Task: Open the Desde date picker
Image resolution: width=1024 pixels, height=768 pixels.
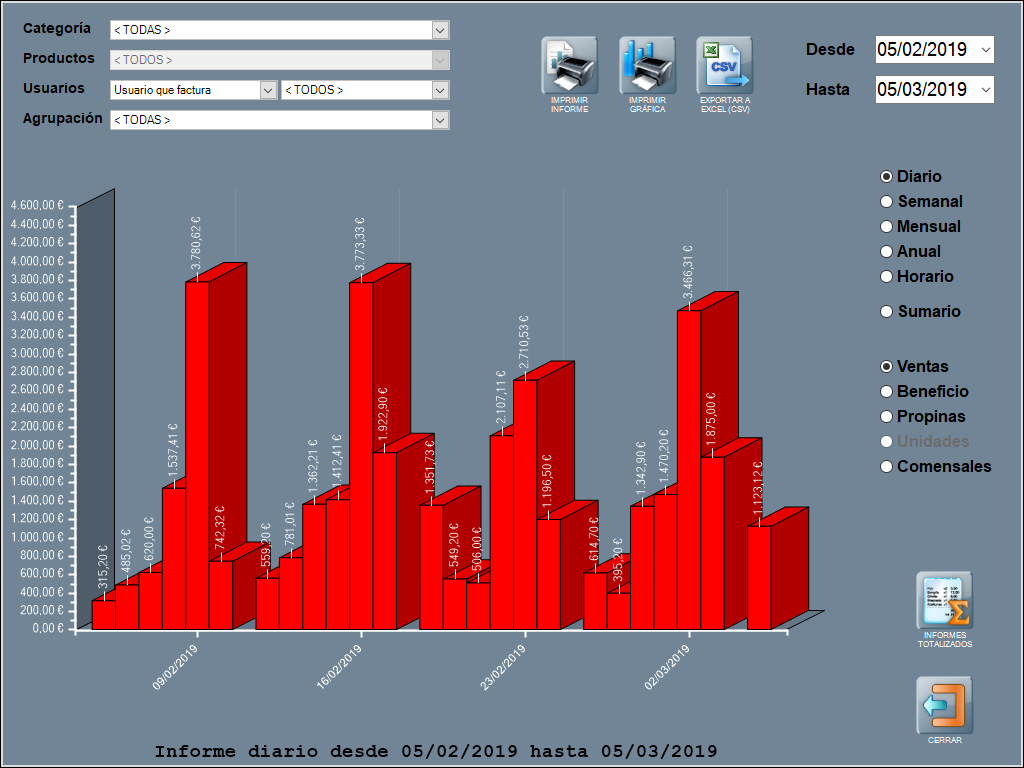Action: (986, 49)
